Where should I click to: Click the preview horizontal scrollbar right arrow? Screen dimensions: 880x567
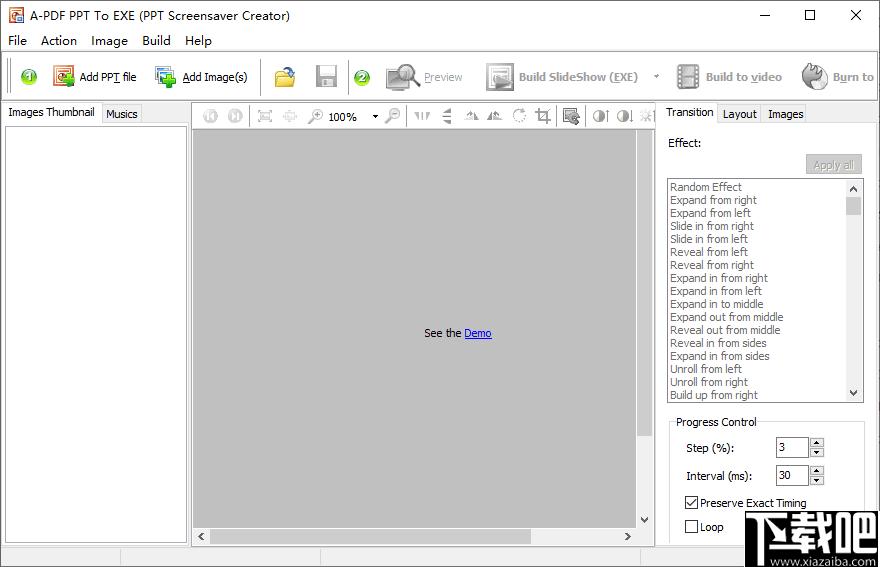627,537
